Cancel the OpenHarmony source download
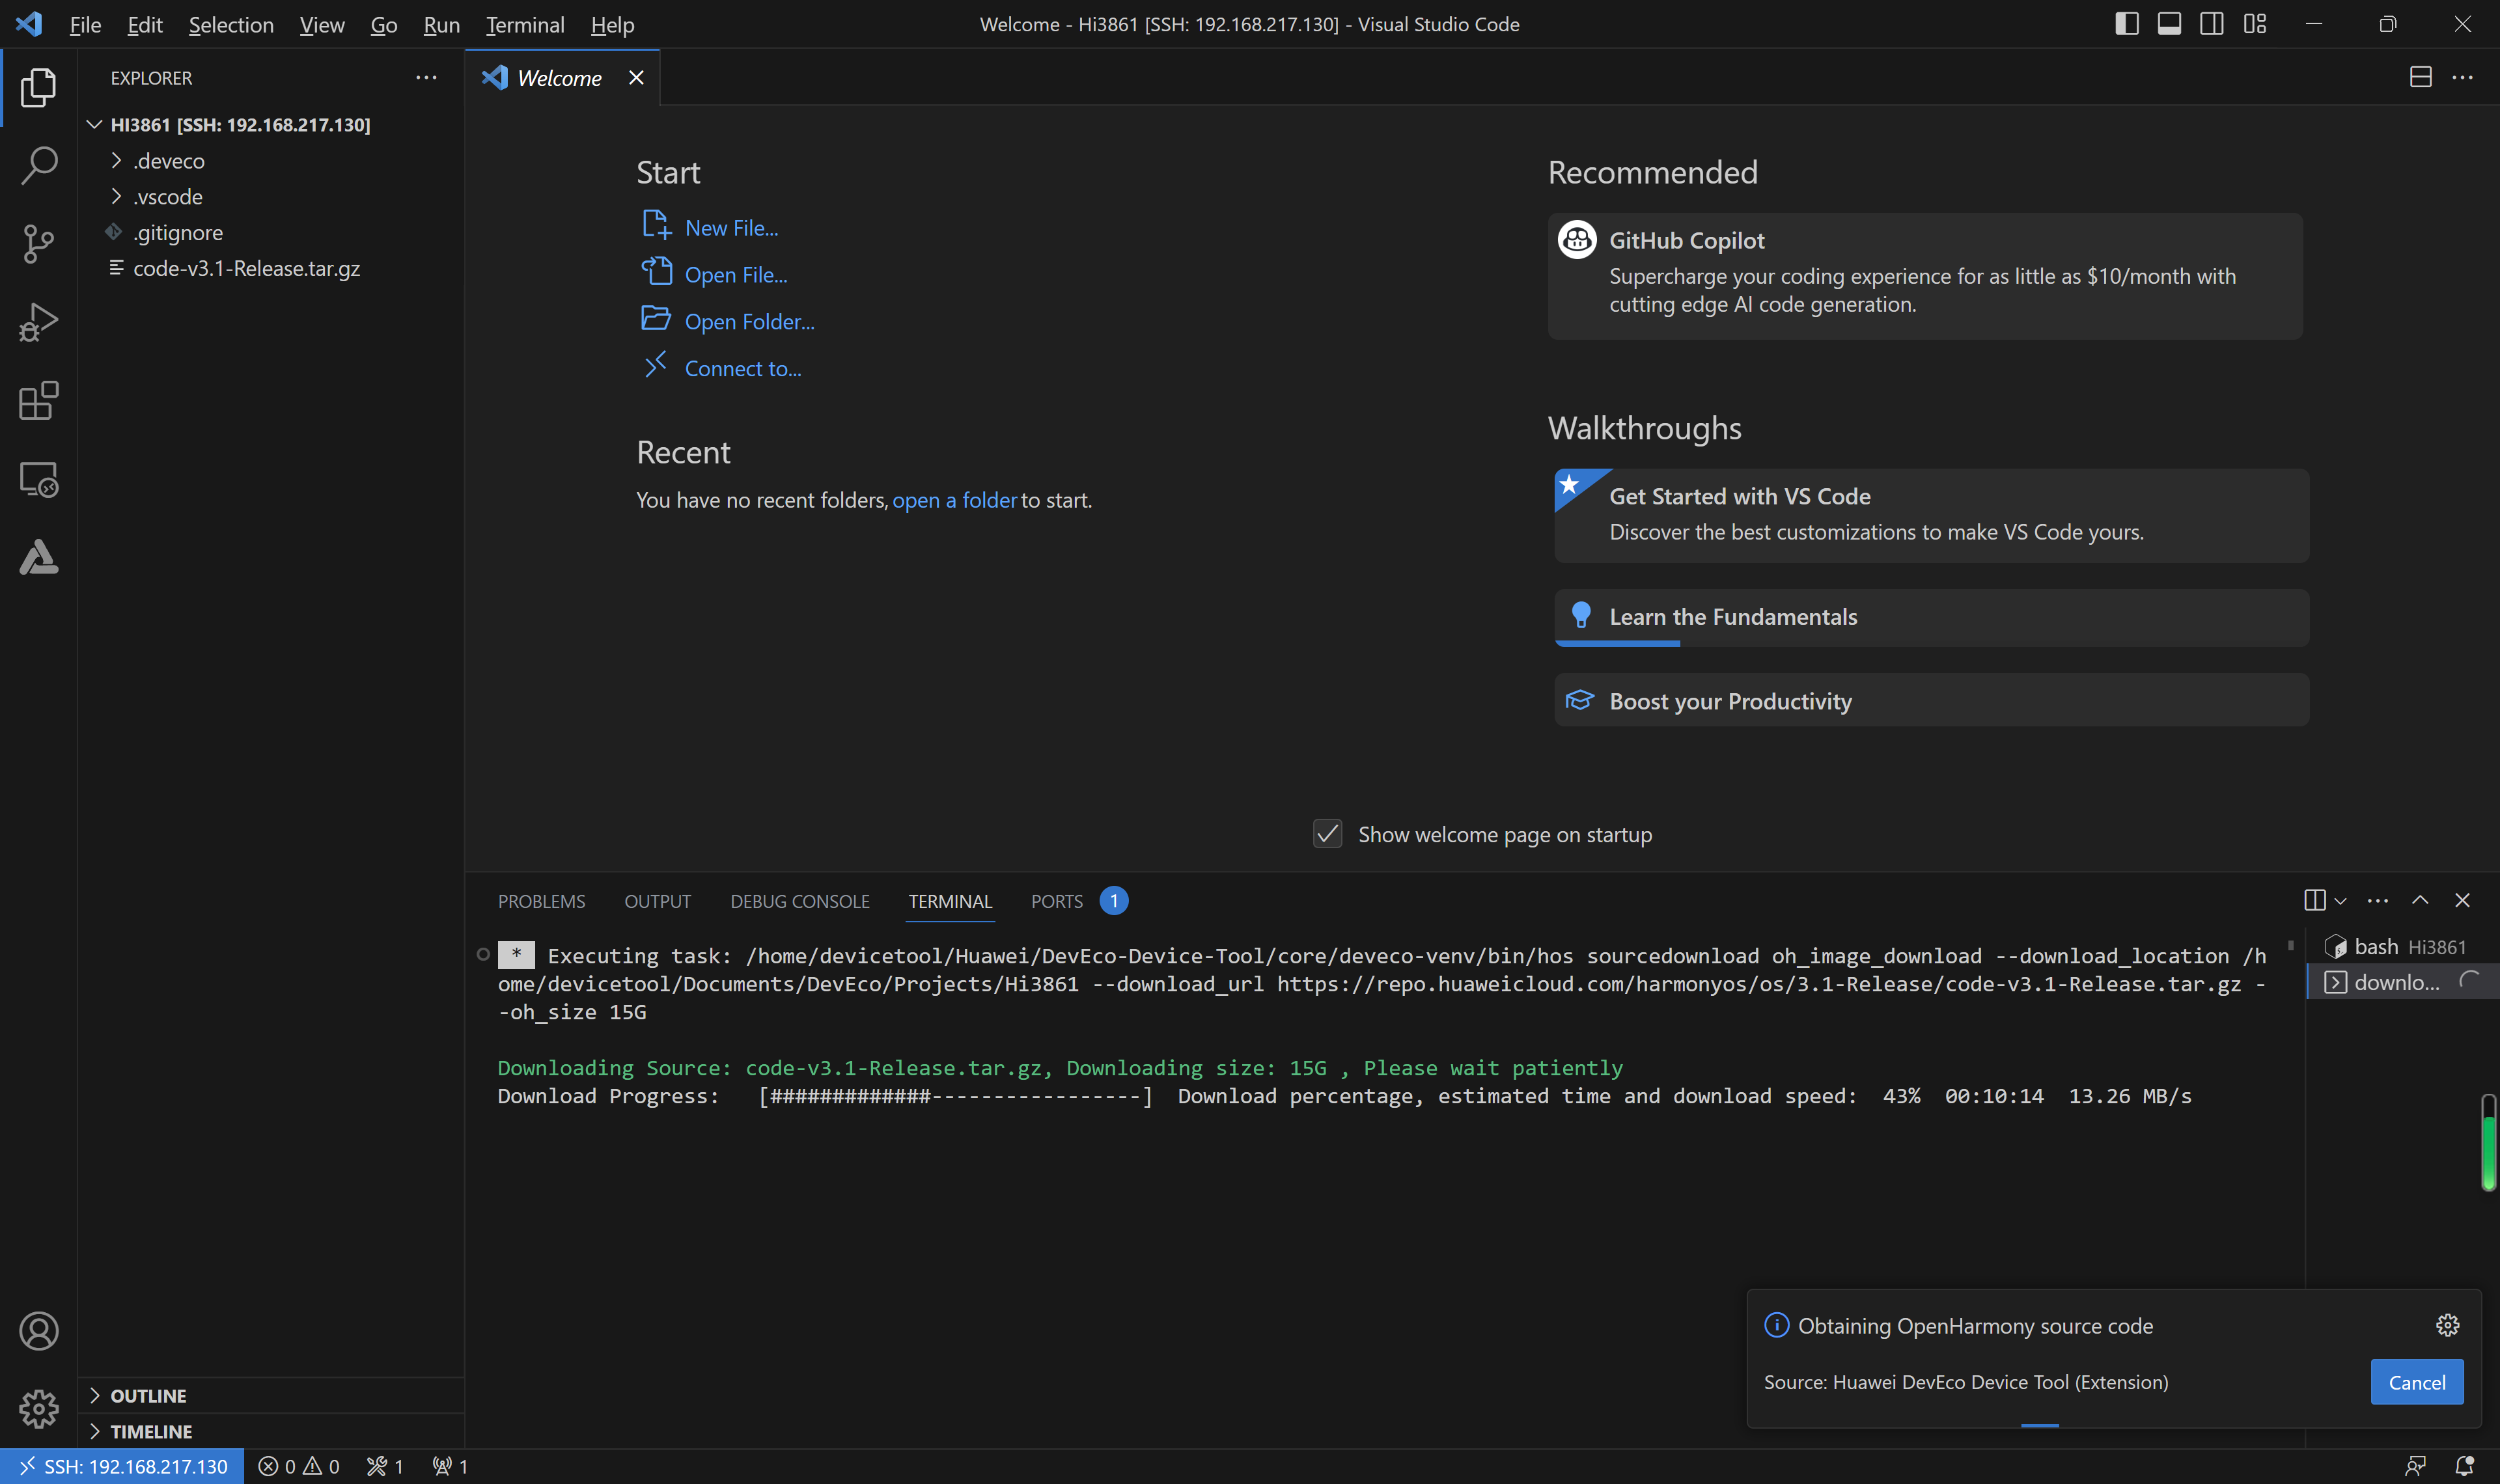The width and height of the screenshot is (2500, 1484). coord(2416,1382)
